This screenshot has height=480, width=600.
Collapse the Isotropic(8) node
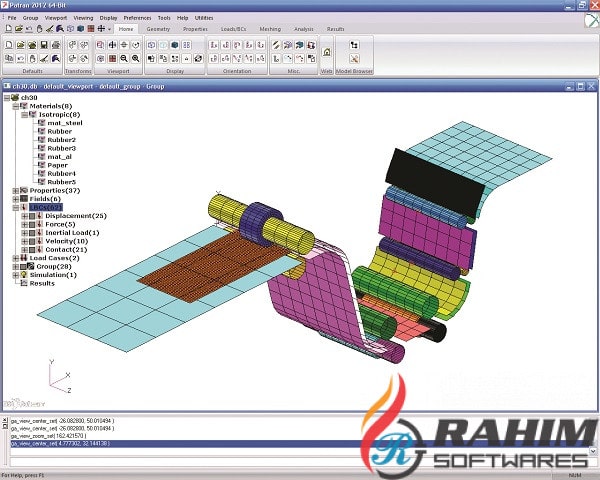pyautogui.click(x=24, y=115)
